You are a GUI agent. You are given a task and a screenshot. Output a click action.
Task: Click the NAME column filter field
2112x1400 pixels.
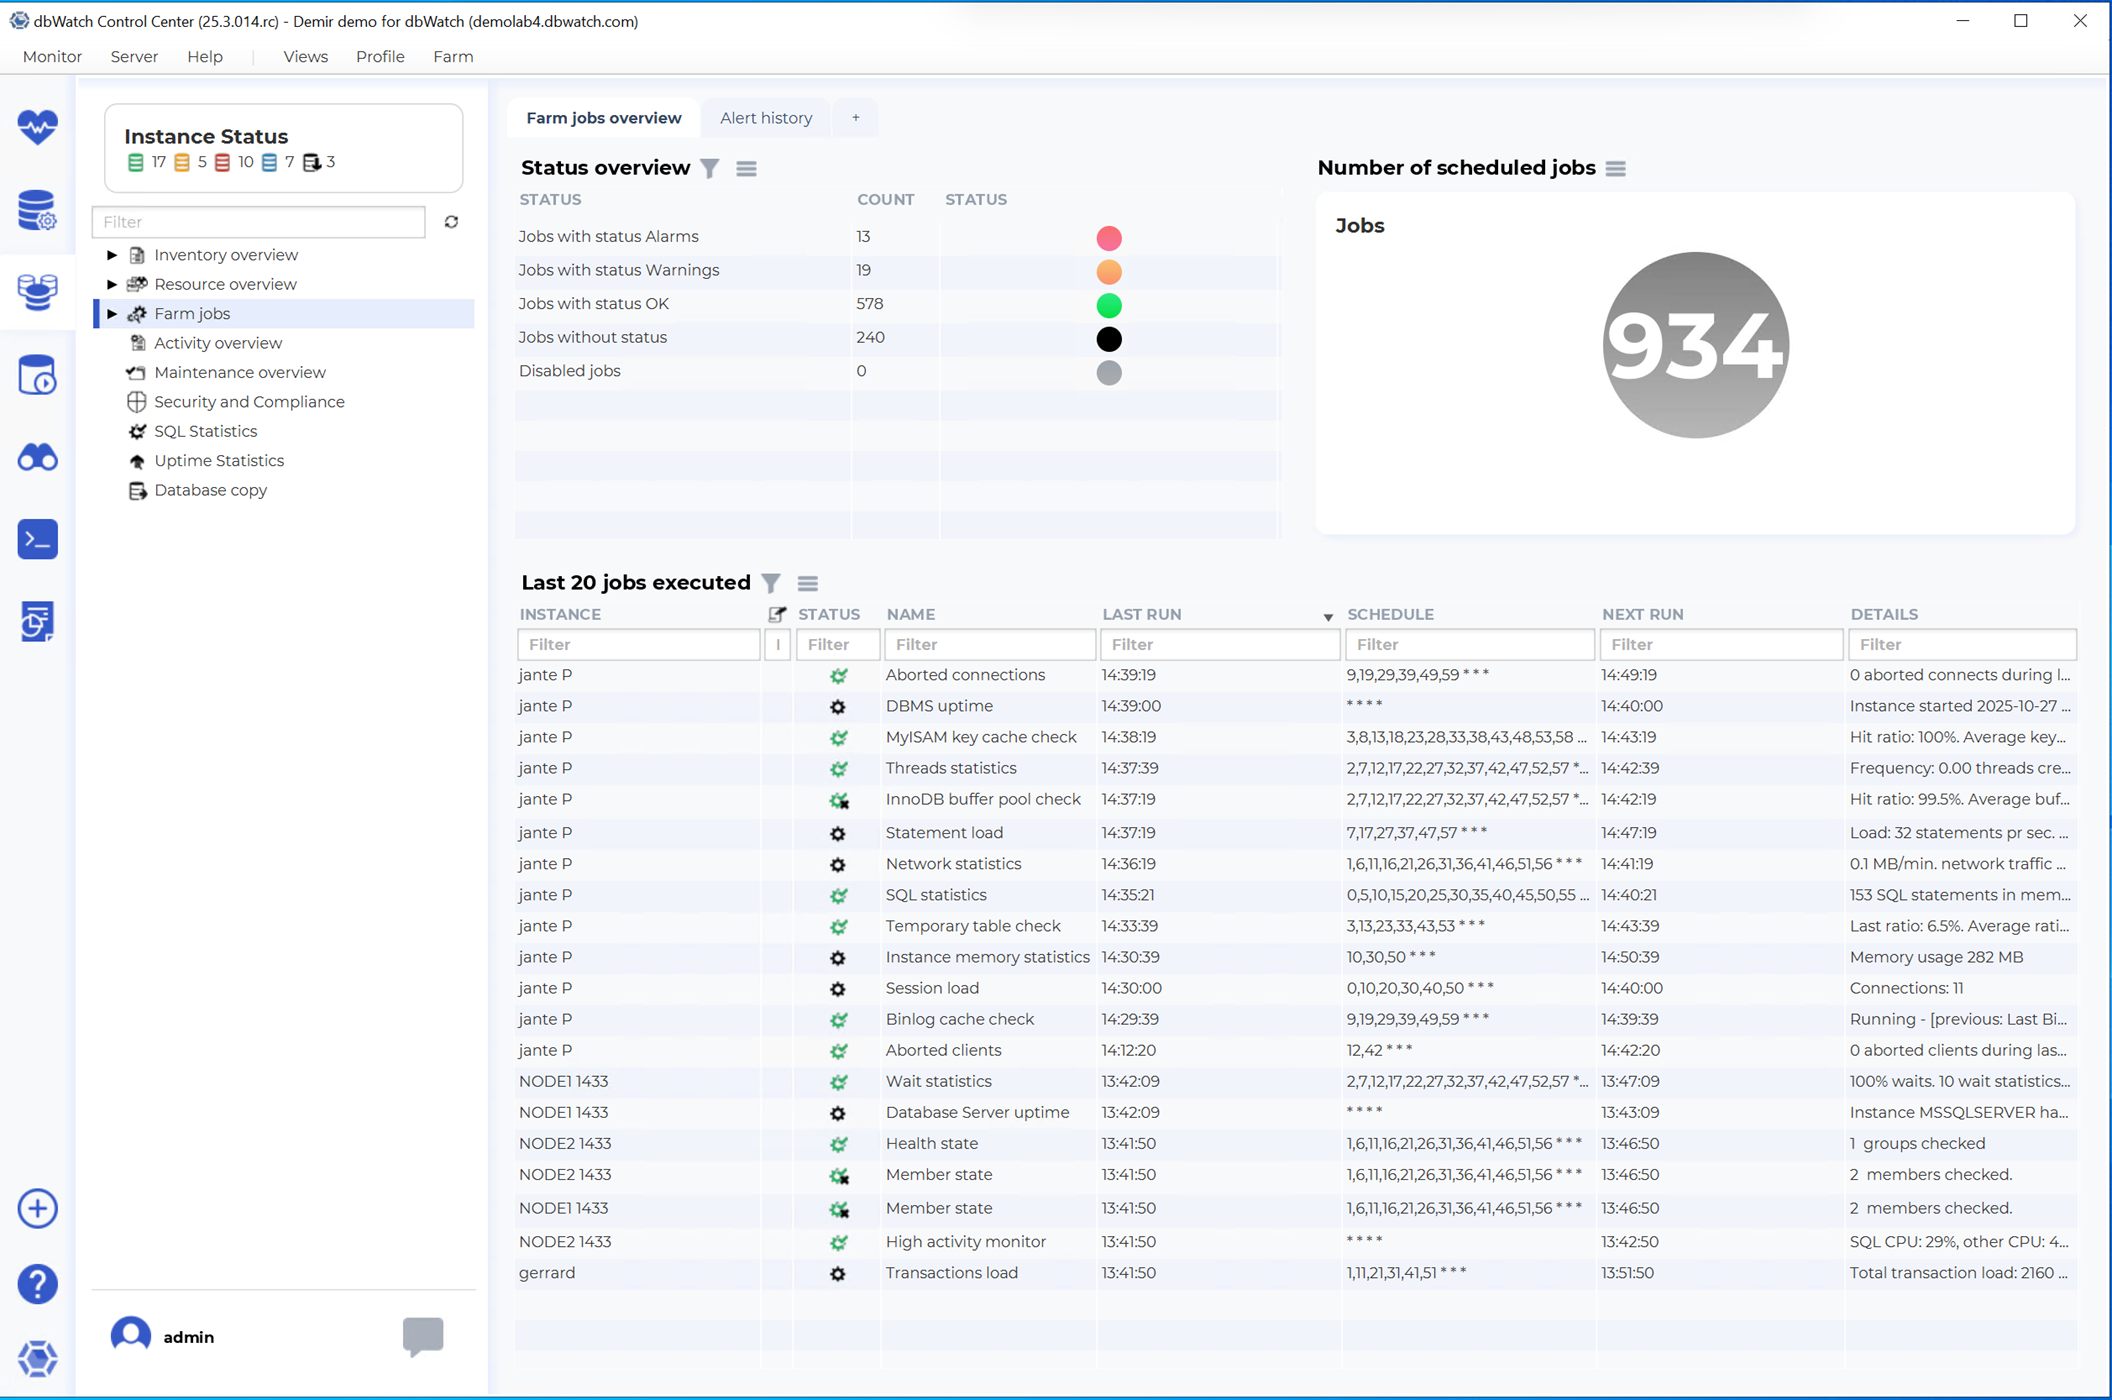click(x=988, y=645)
